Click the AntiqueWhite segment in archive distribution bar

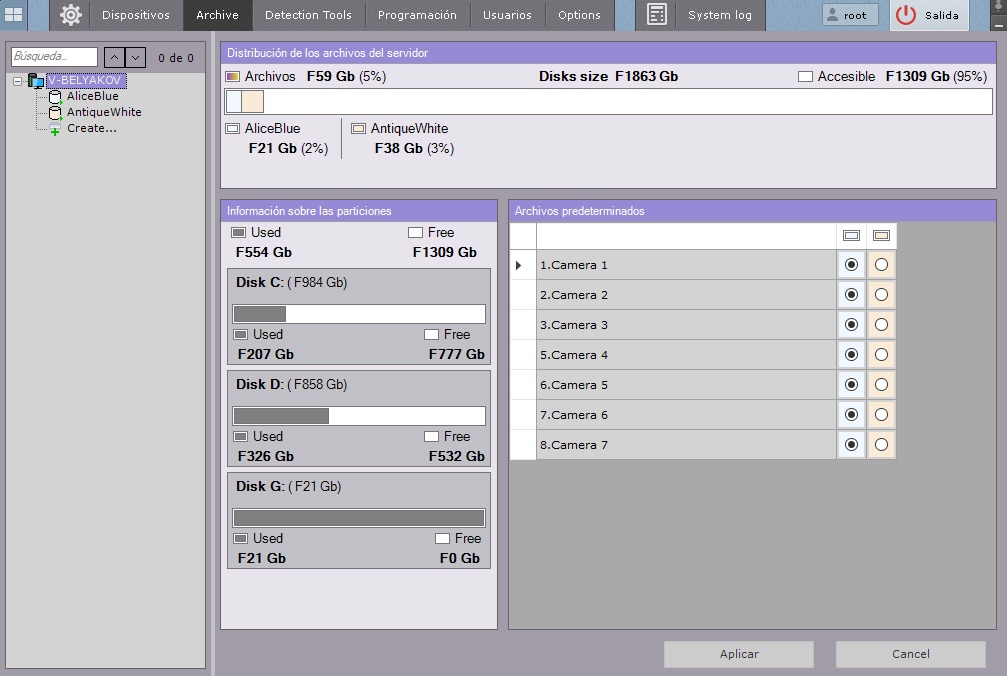pyautogui.click(x=253, y=101)
